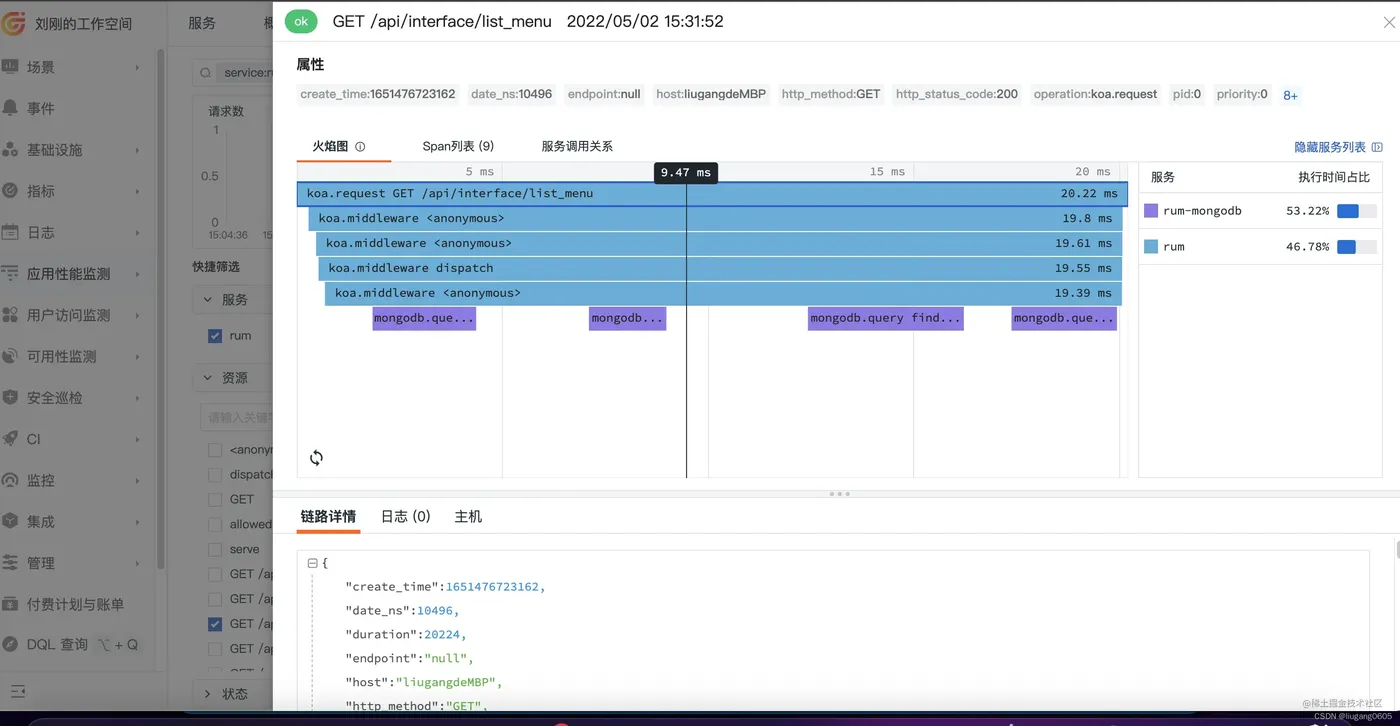This screenshot has height=726, width=1400.
Task: Open 场景 via its monitor icon
Action: [x=10, y=67]
